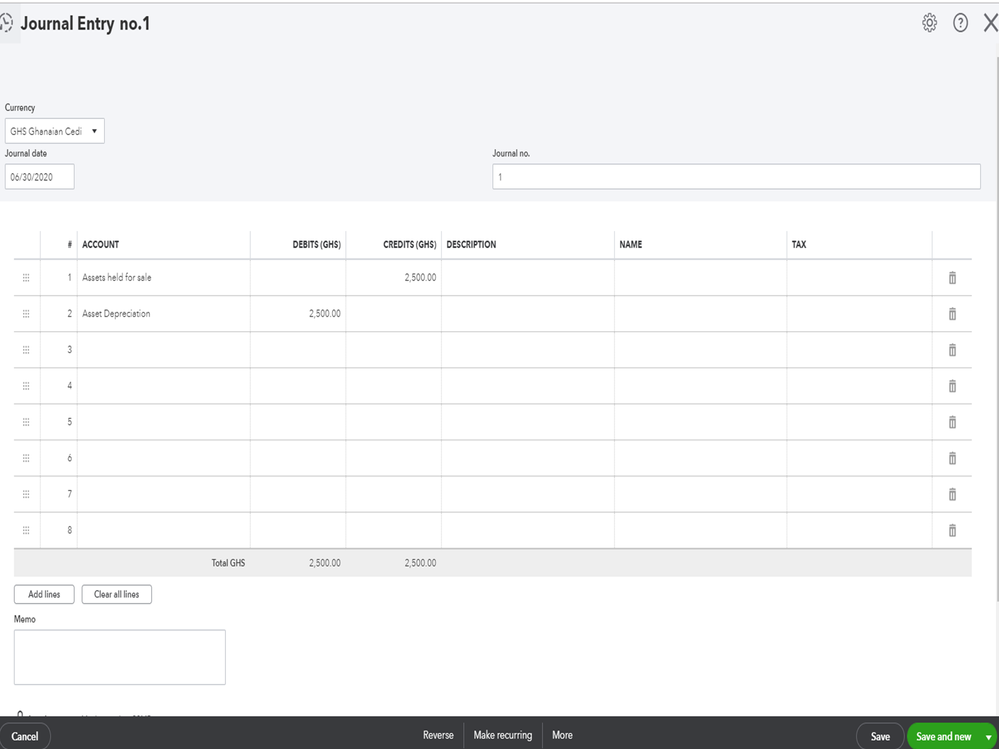The height and width of the screenshot is (749, 999).
Task: Grab the drag handle of line 7
Action: point(26,494)
